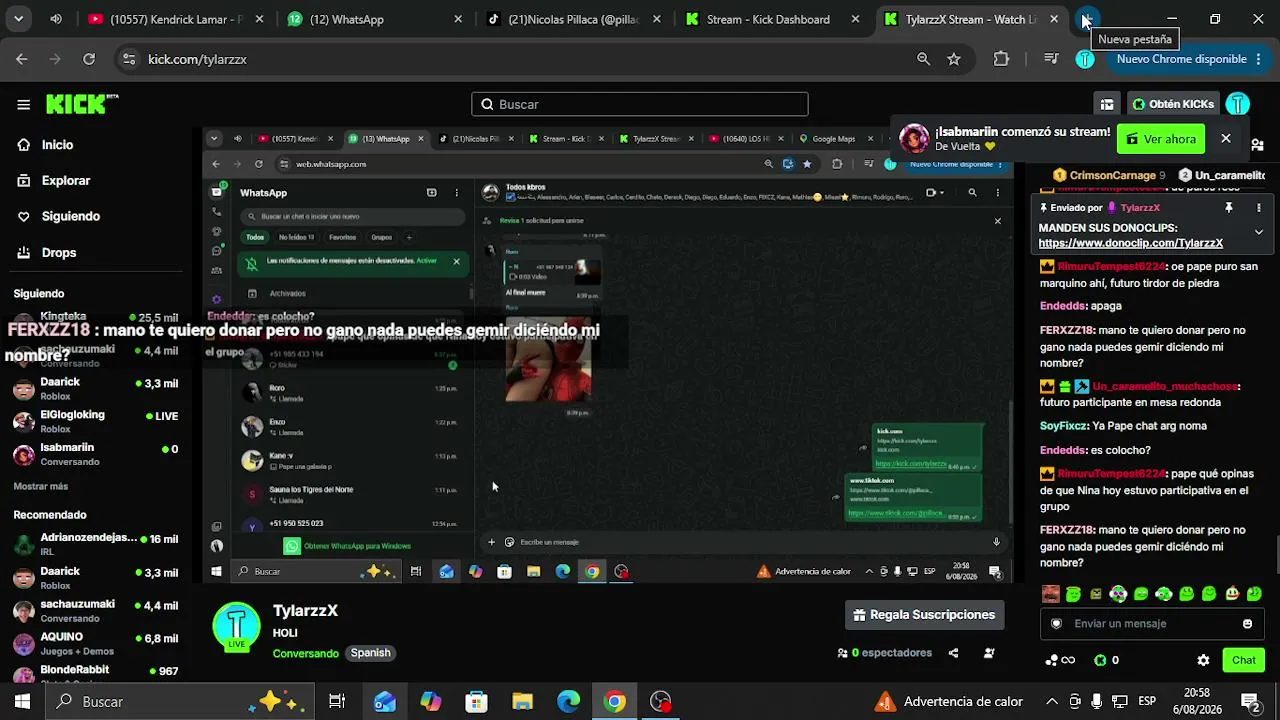Screen dimensions: 1280x720
Task: Click the Obtén KICKs button
Action: [1172, 104]
